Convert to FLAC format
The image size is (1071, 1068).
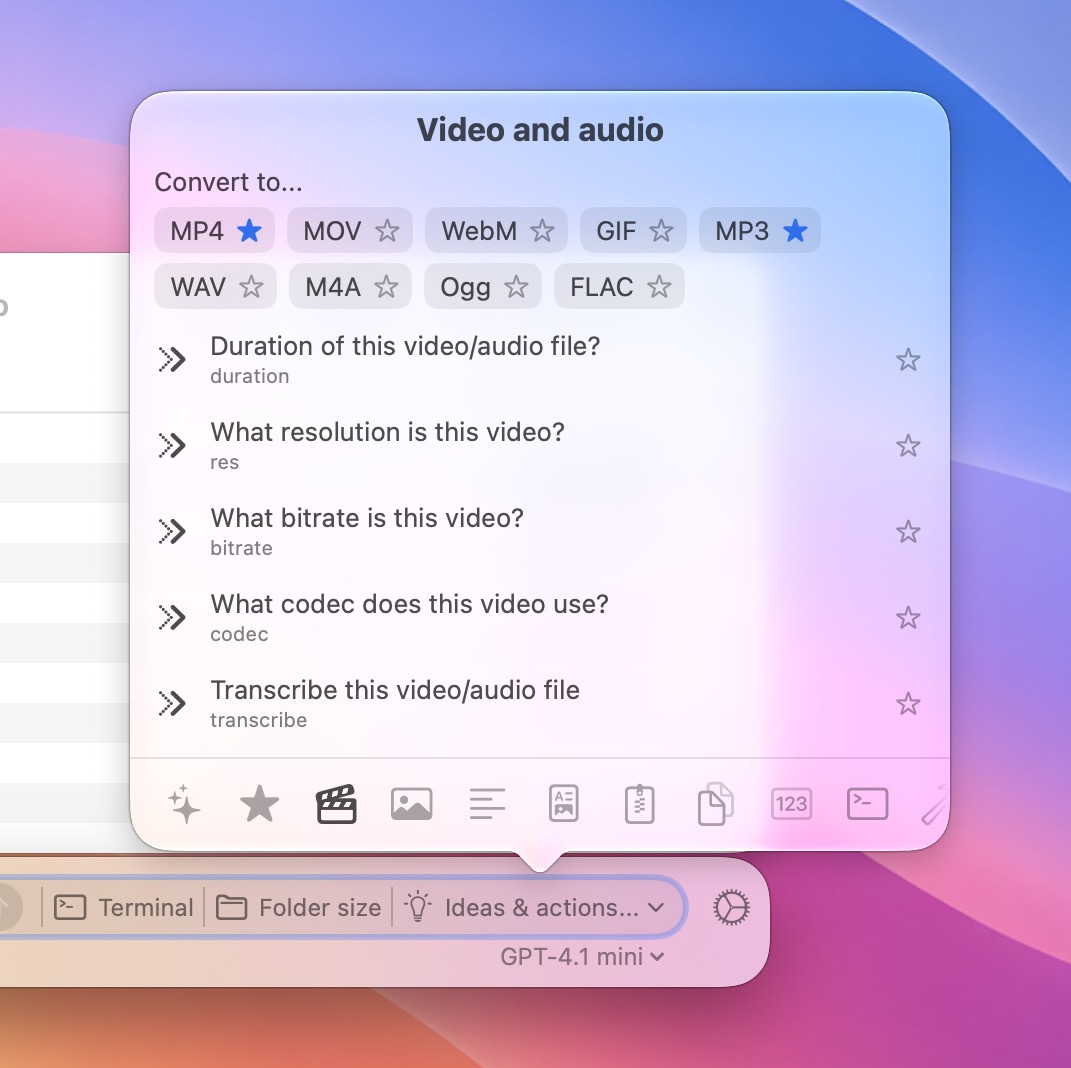click(x=601, y=287)
